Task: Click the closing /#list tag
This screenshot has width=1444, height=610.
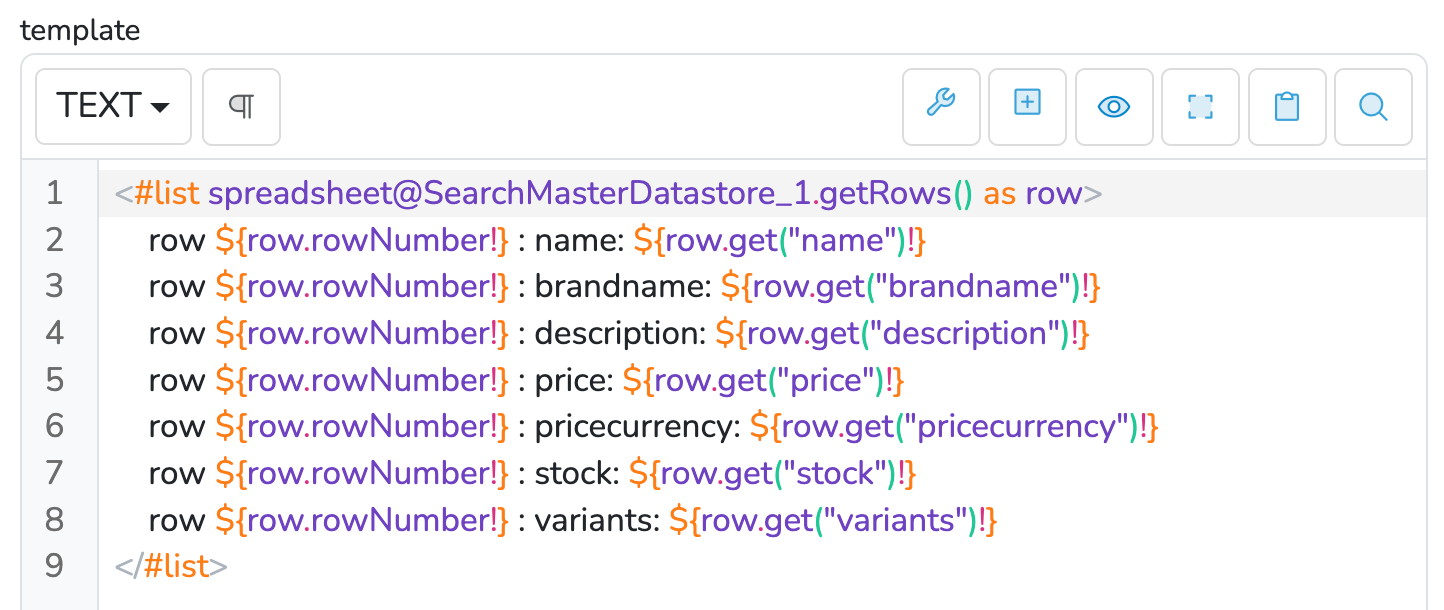Action: point(171,566)
